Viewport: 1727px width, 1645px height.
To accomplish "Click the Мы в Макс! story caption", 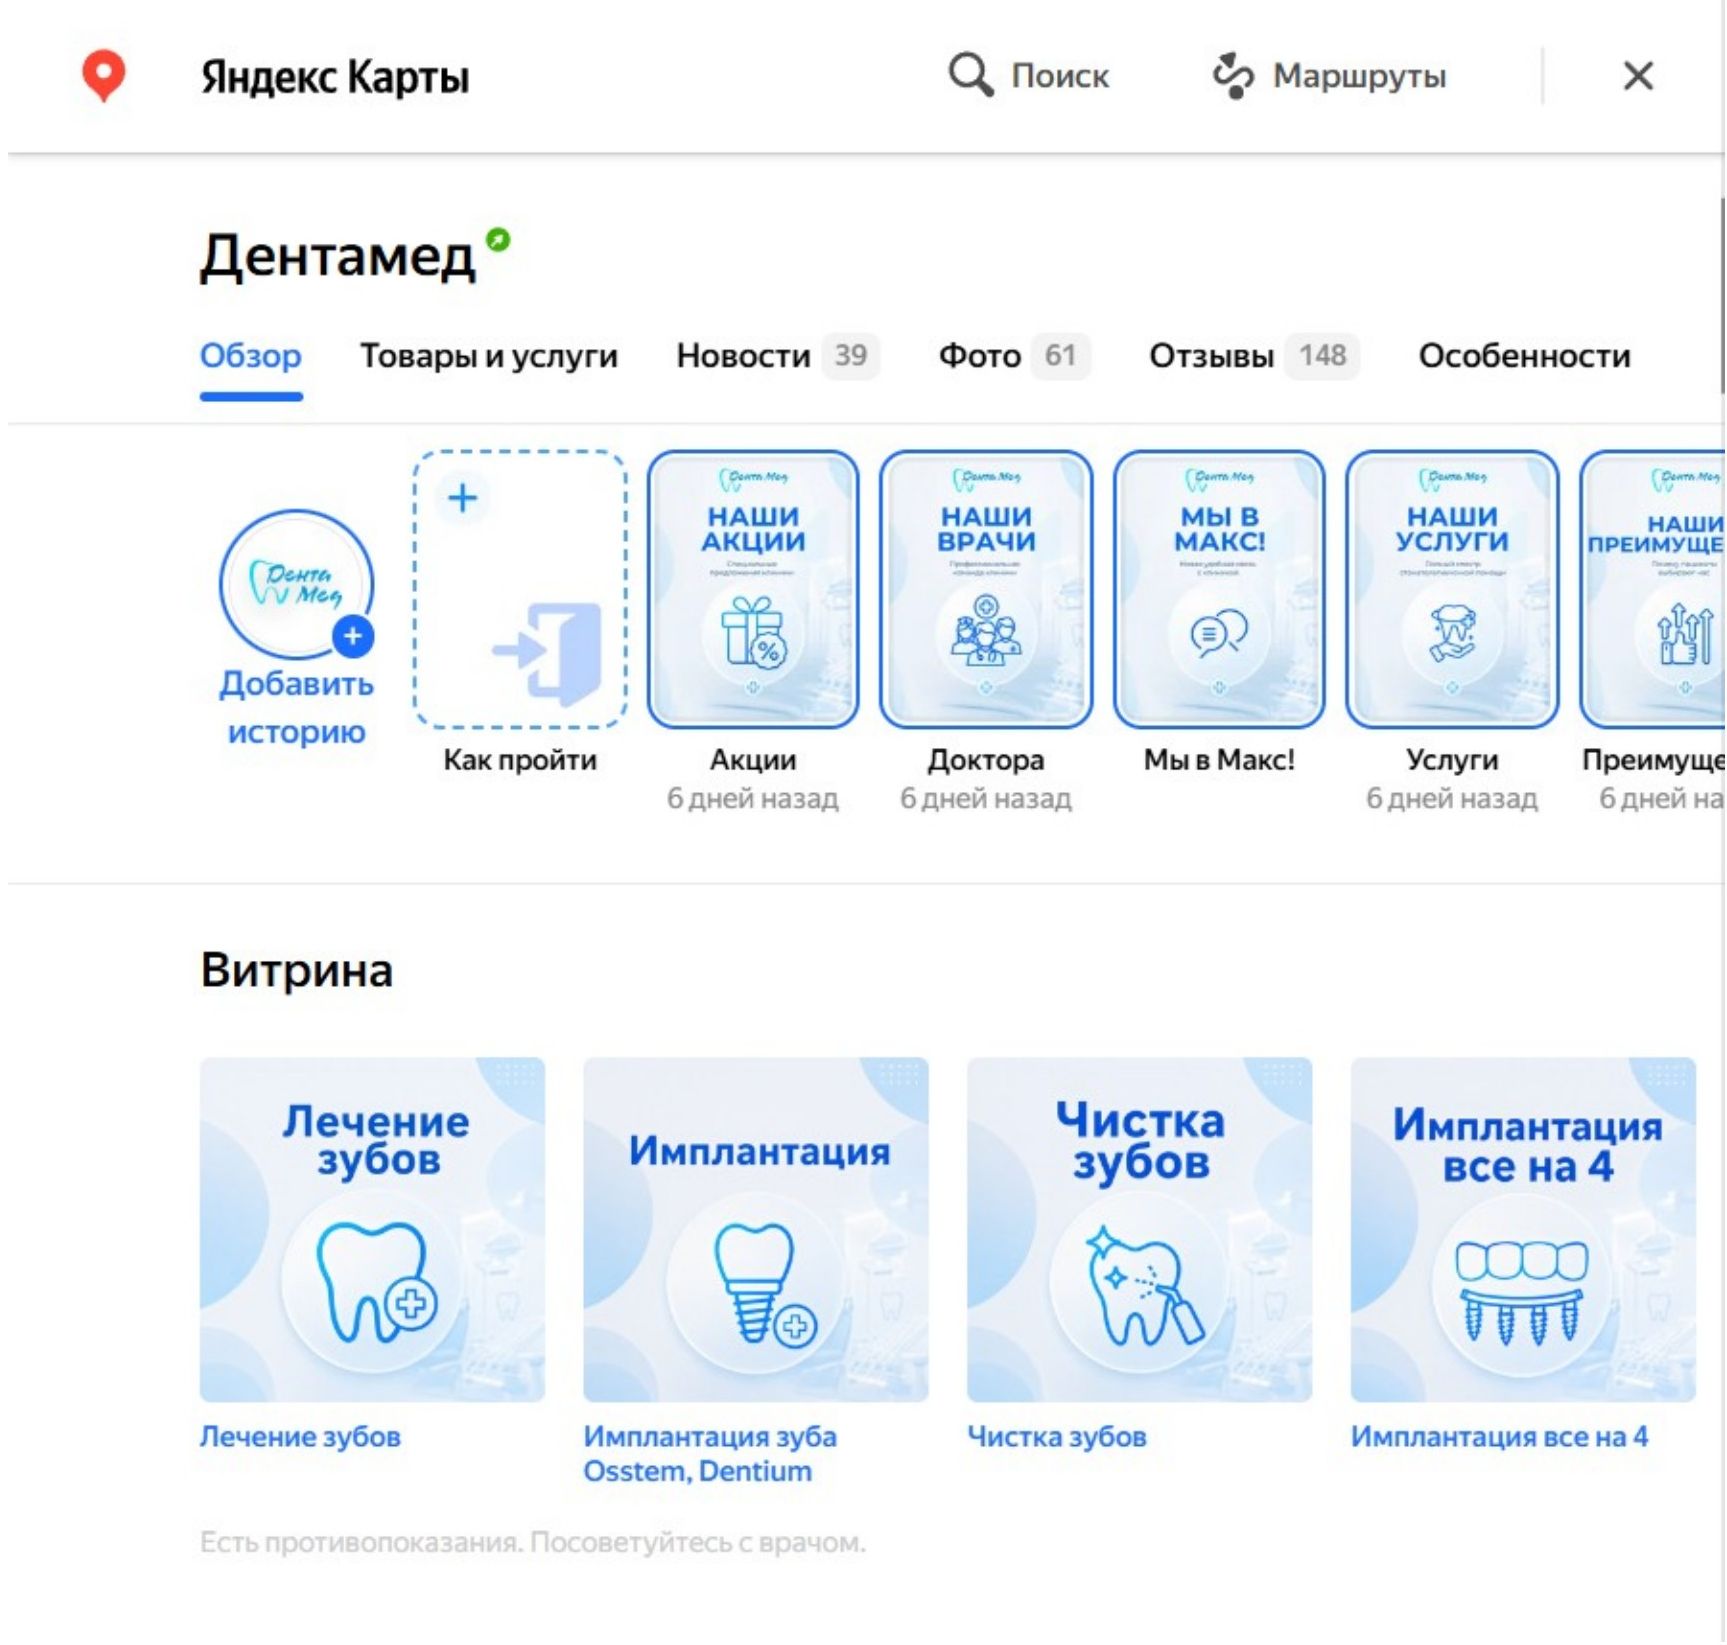I will coord(1219,760).
